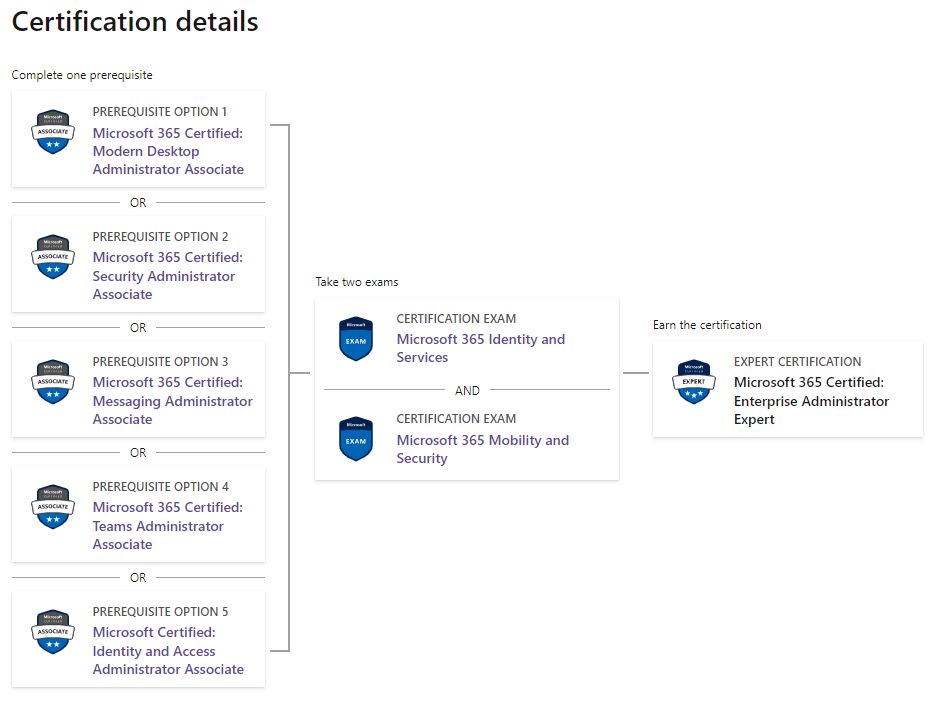Image resolution: width=936 pixels, height=701 pixels.
Task: Click the Certification details heading
Action: click(135, 22)
